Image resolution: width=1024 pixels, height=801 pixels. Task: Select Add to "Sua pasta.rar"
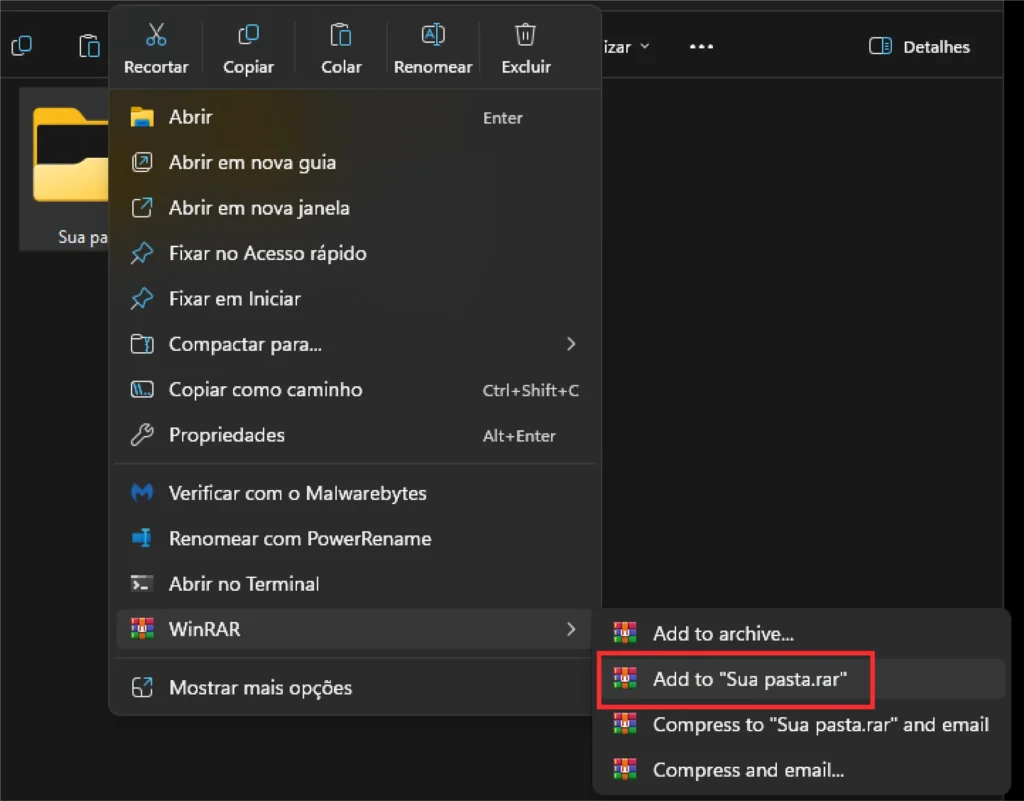[749, 679]
